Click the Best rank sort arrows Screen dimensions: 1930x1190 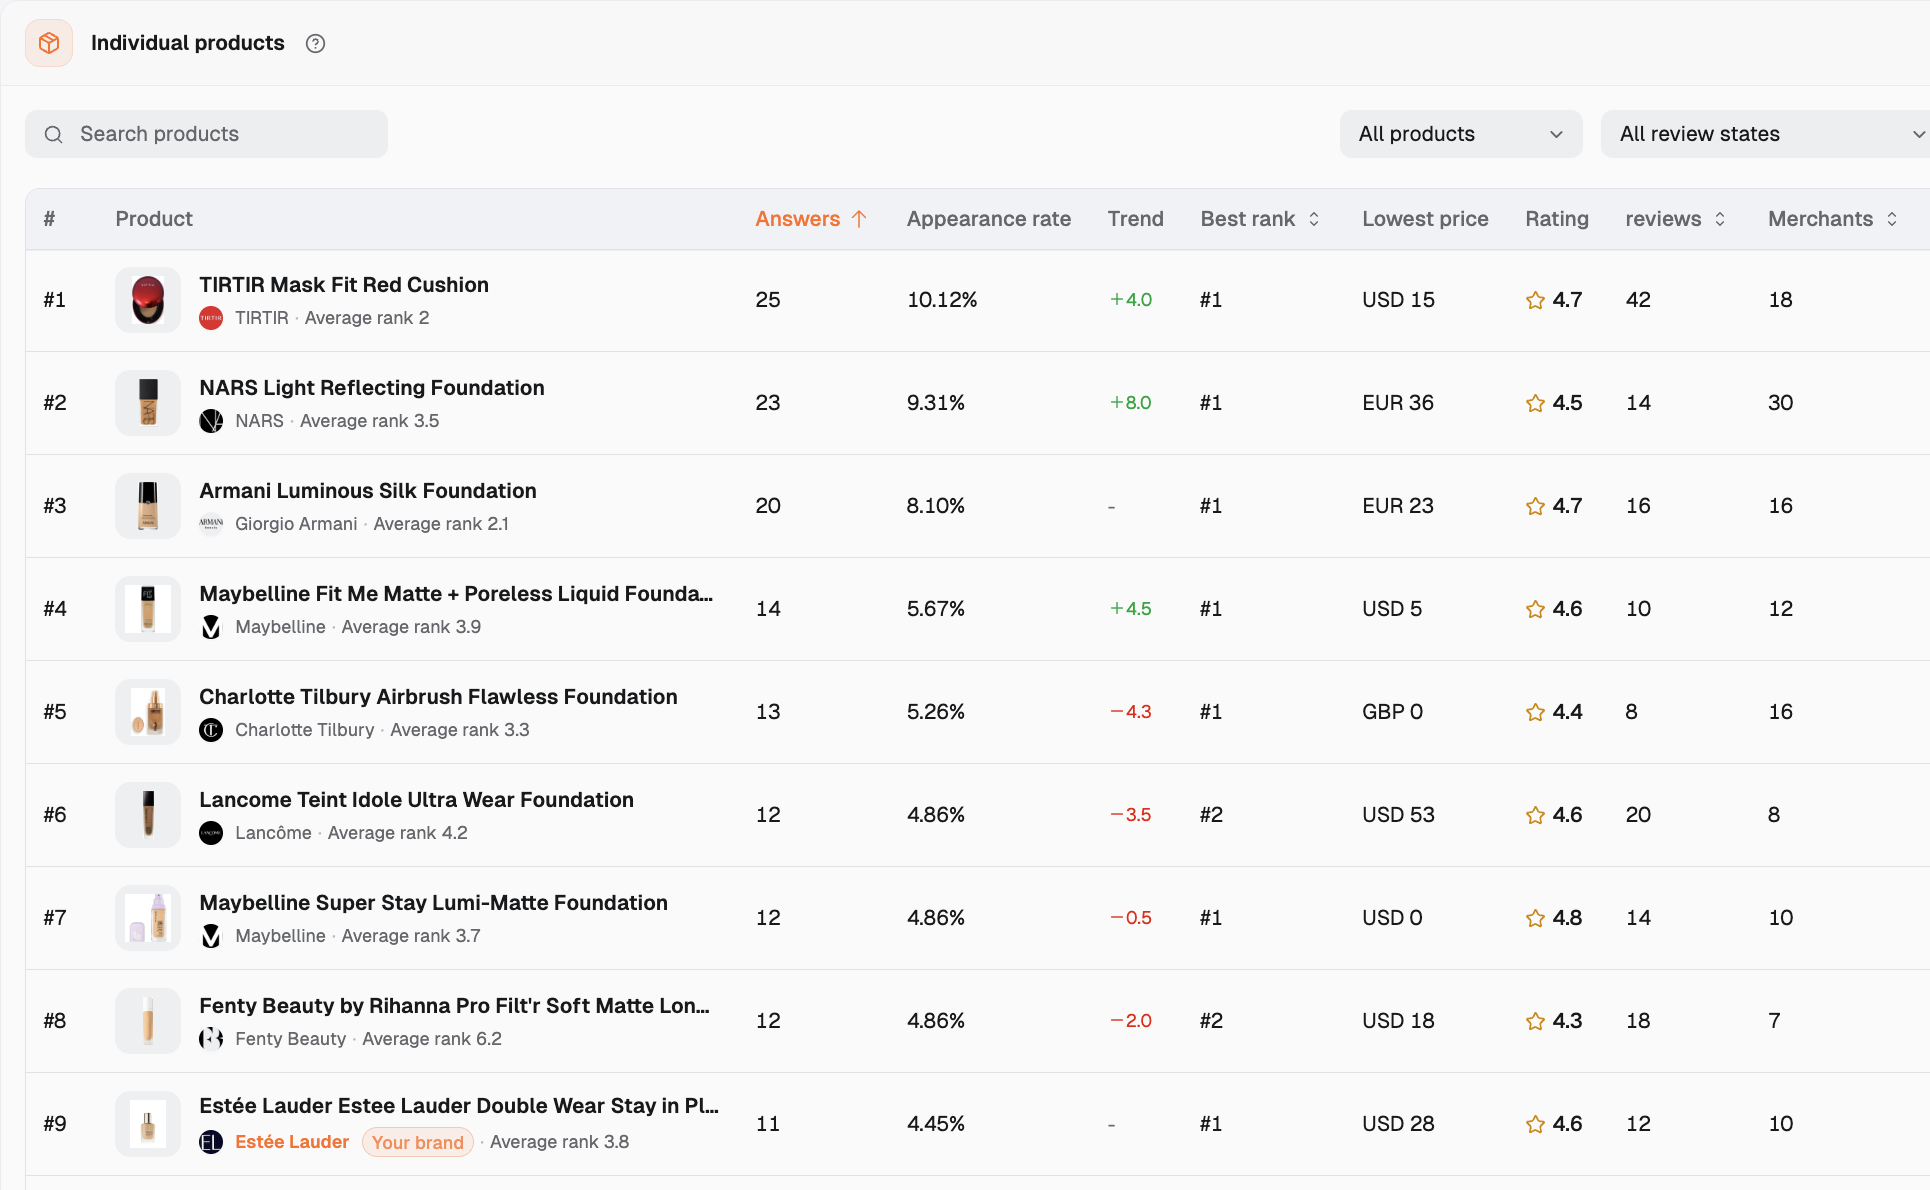pyautogui.click(x=1314, y=219)
